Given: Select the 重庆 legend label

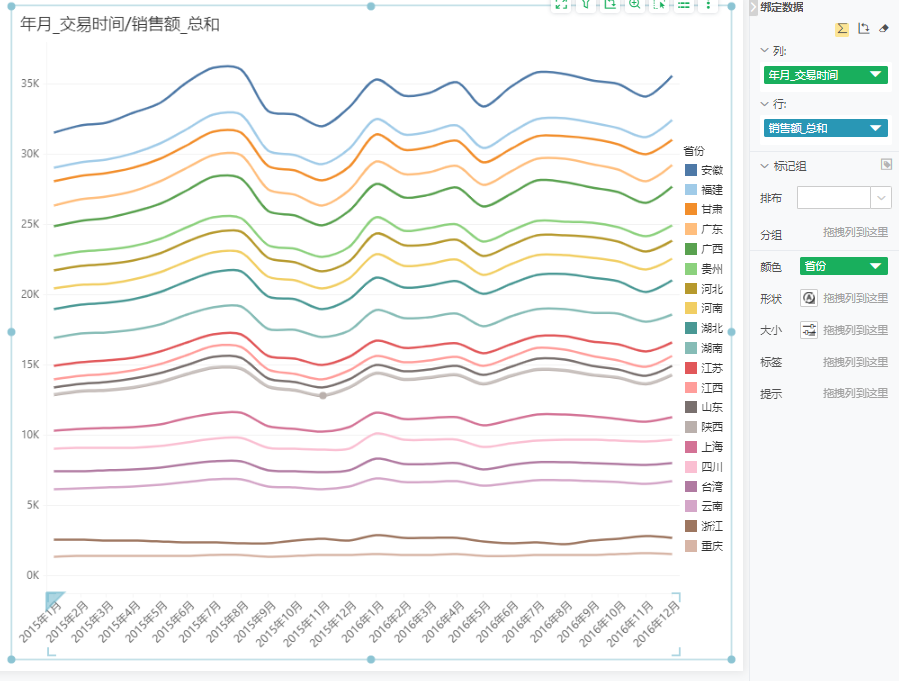Looking at the screenshot, I should pyautogui.click(x=712, y=546).
